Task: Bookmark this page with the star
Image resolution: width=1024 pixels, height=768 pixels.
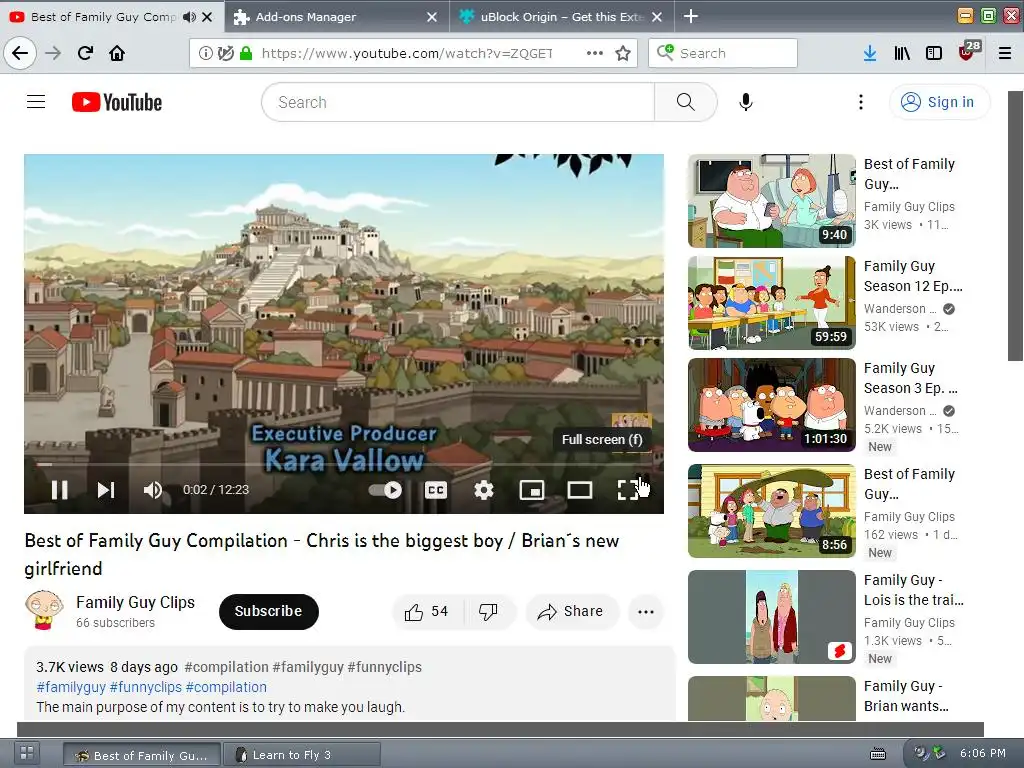Action: 623,53
